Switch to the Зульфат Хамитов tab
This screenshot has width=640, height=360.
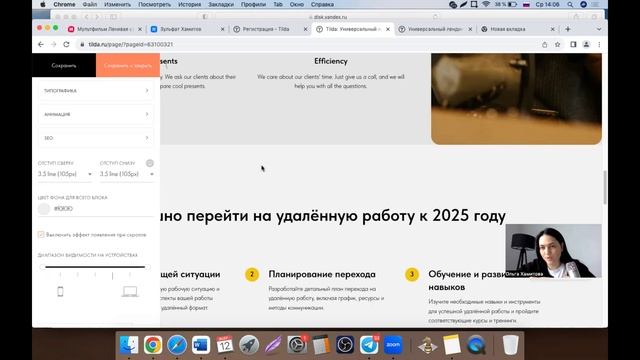click(x=181, y=29)
